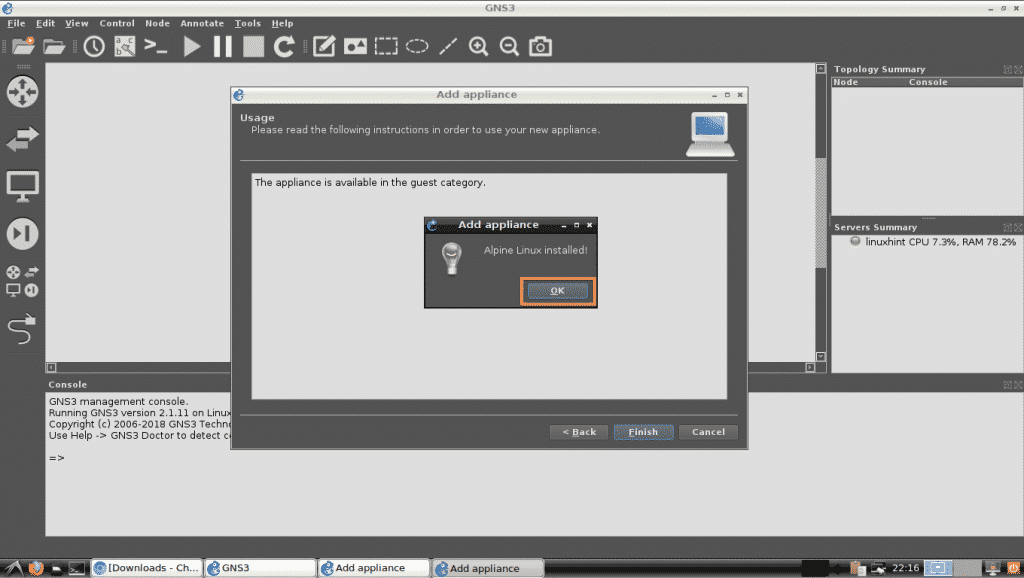Suspend all nodes using the pause icon

(x=222, y=46)
